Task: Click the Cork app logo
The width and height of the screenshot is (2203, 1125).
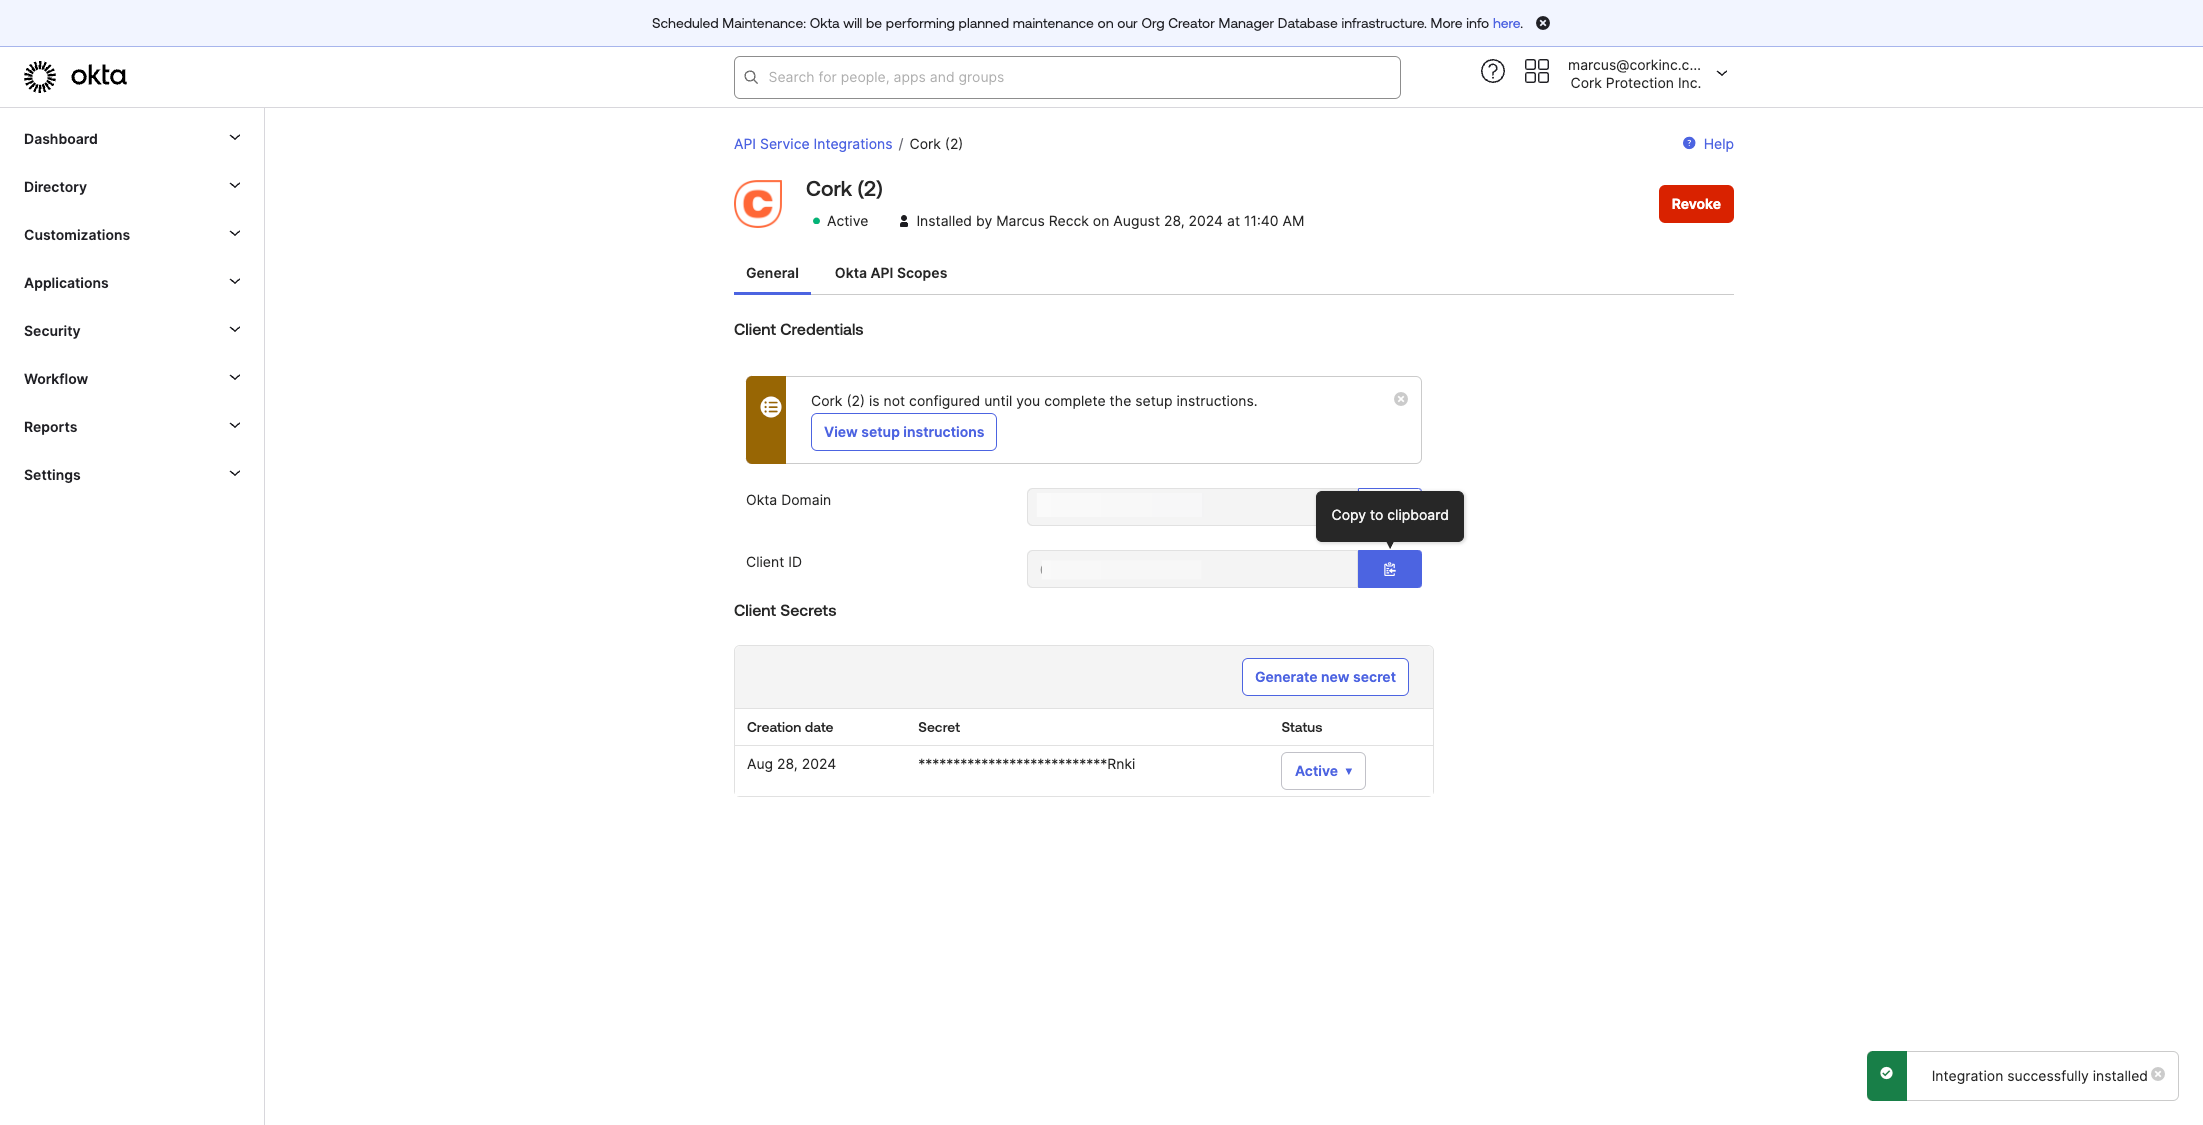Action: coord(758,204)
